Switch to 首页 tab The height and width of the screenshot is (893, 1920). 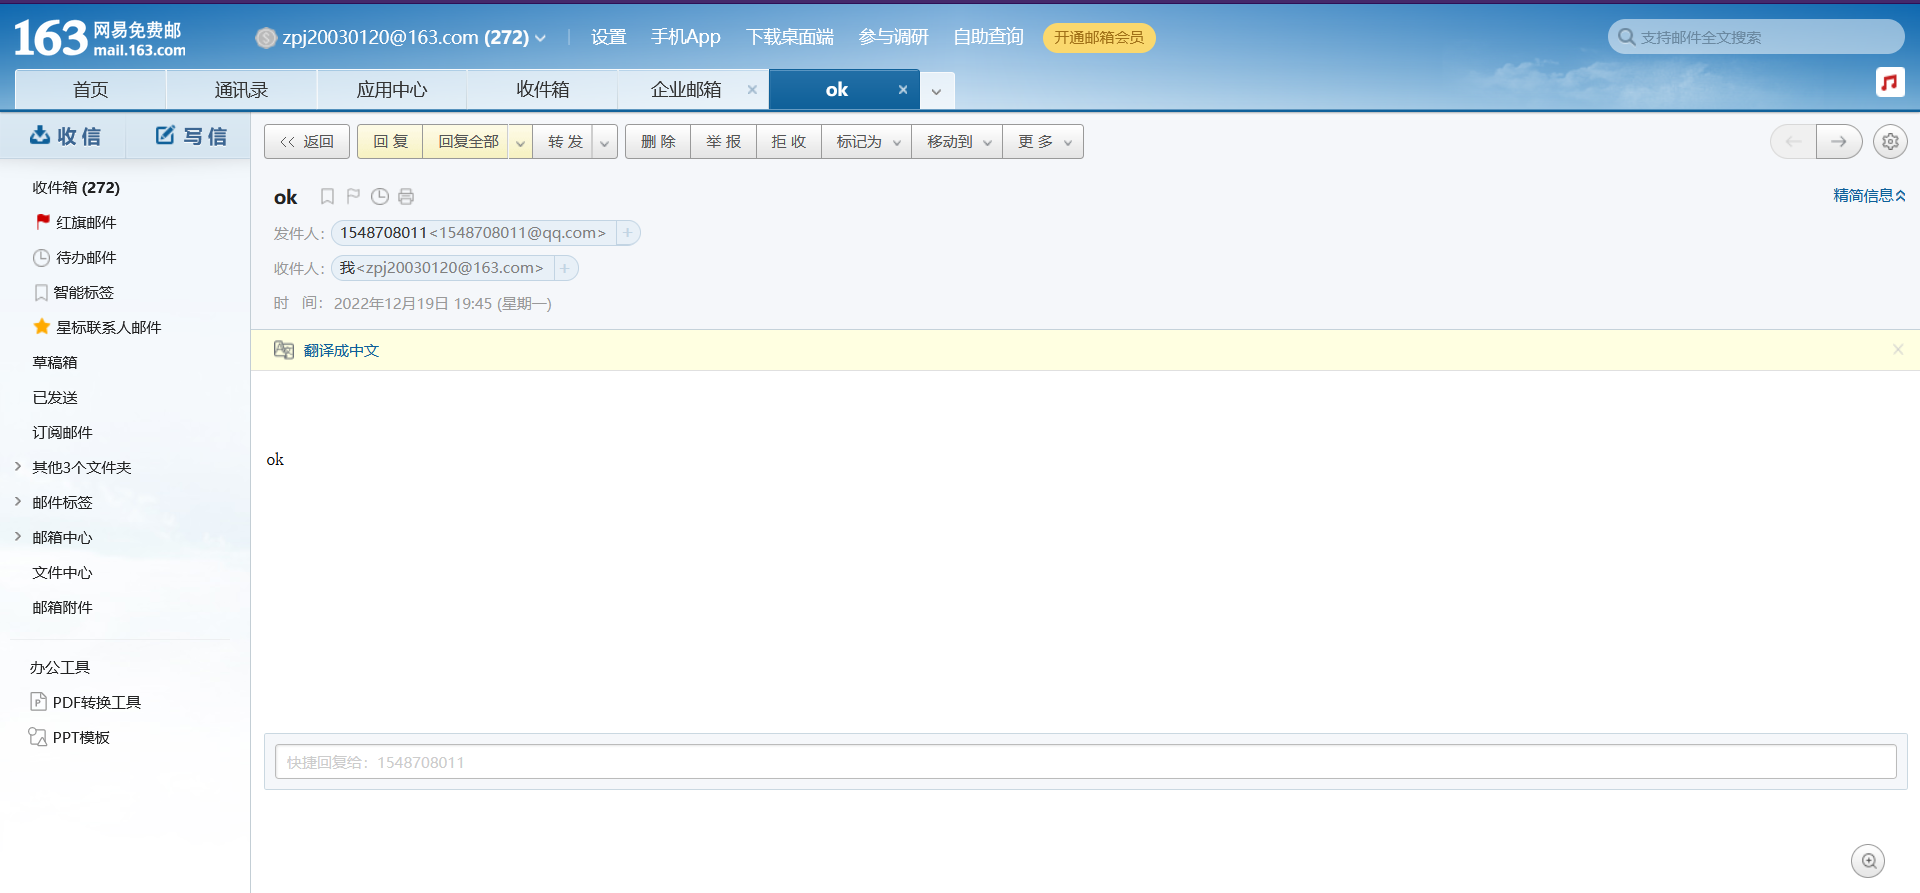click(91, 89)
